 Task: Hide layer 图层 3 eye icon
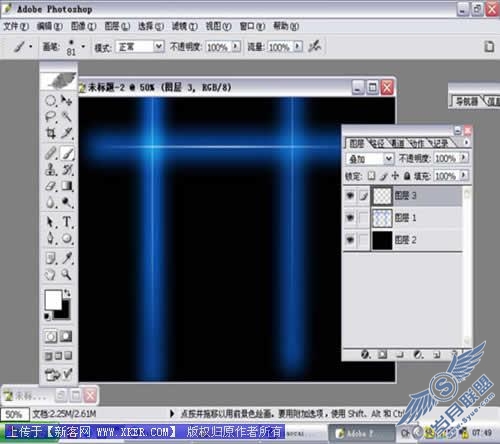350,196
